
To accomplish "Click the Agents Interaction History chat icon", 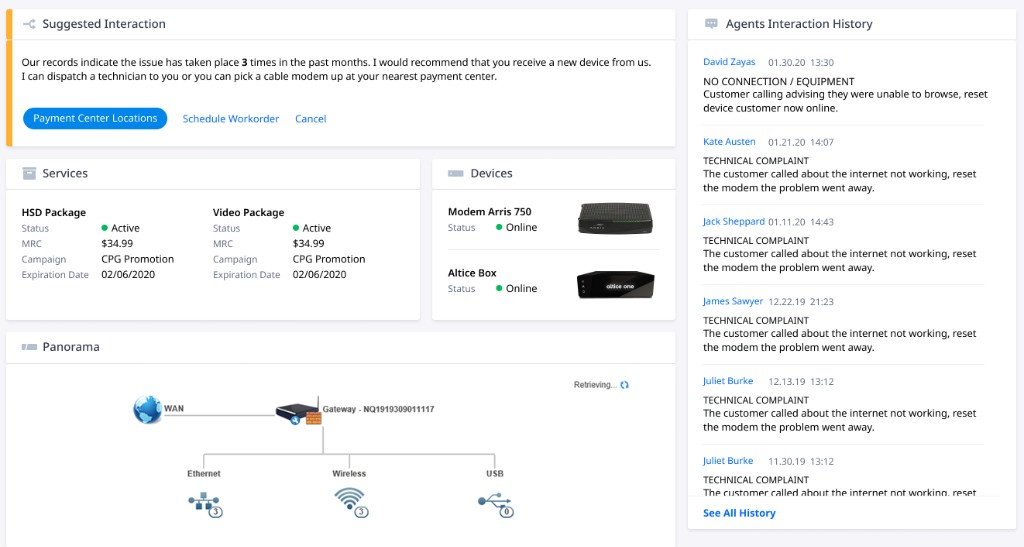I will click(711, 24).
